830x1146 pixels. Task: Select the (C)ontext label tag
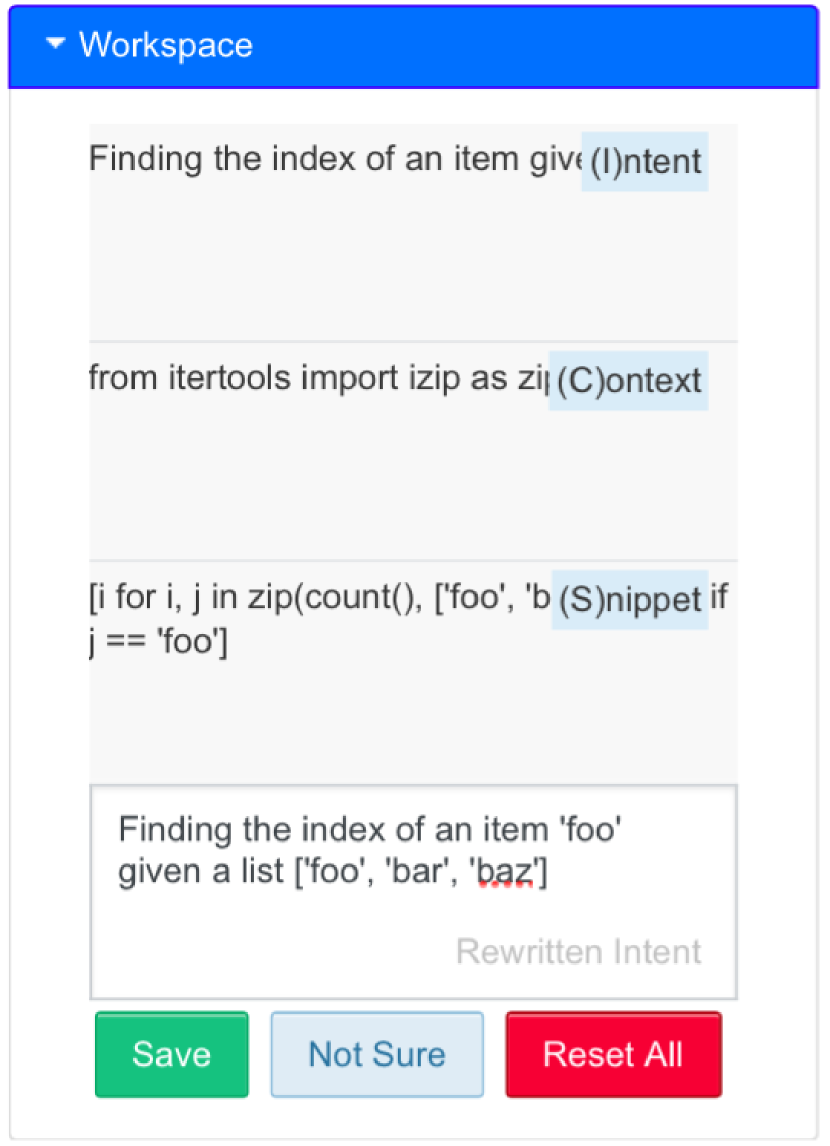pyautogui.click(x=629, y=381)
